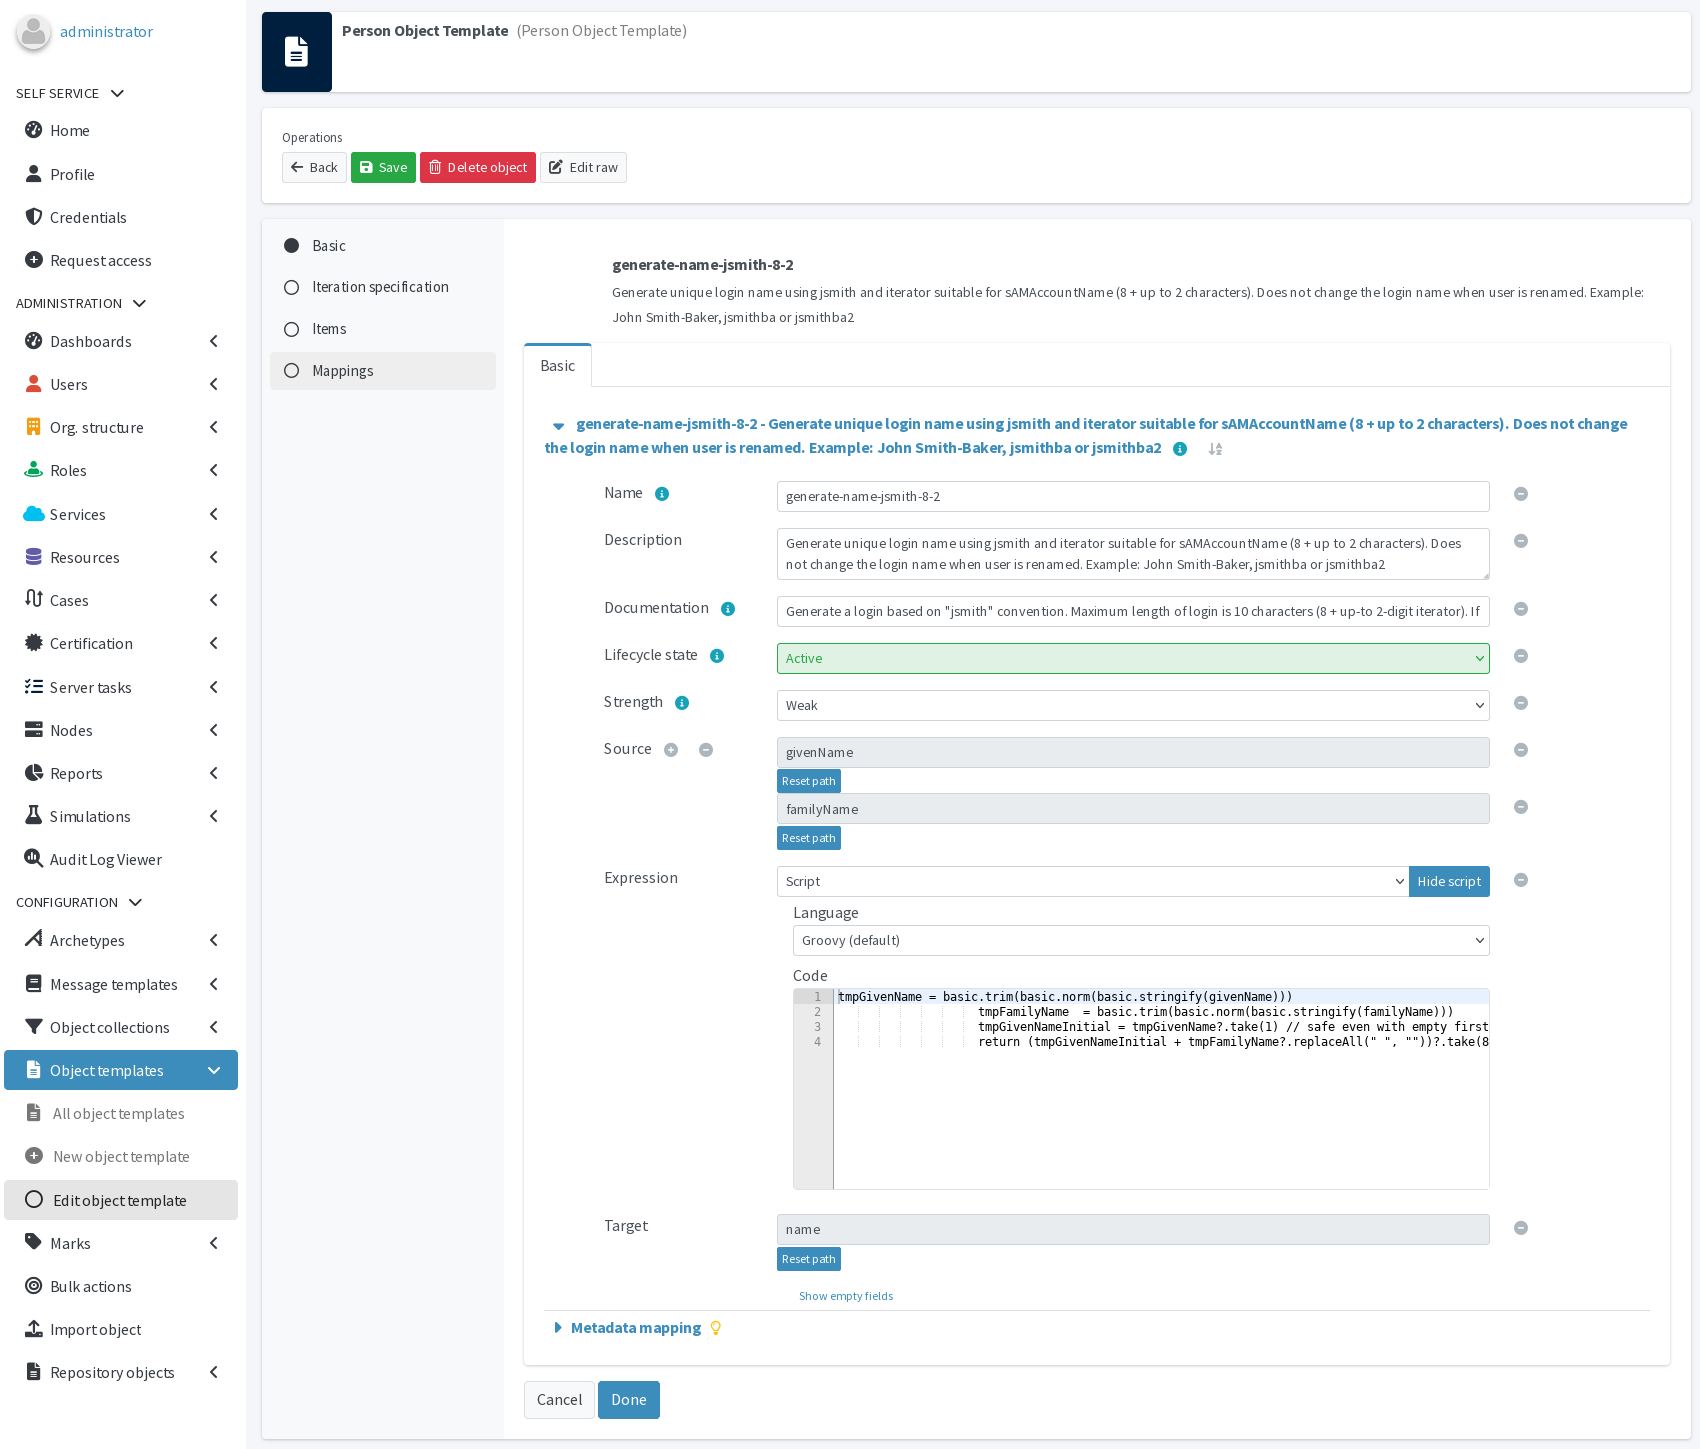The width and height of the screenshot is (1700, 1449).
Task: Select the Items step indicator
Action: pos(291,328)
